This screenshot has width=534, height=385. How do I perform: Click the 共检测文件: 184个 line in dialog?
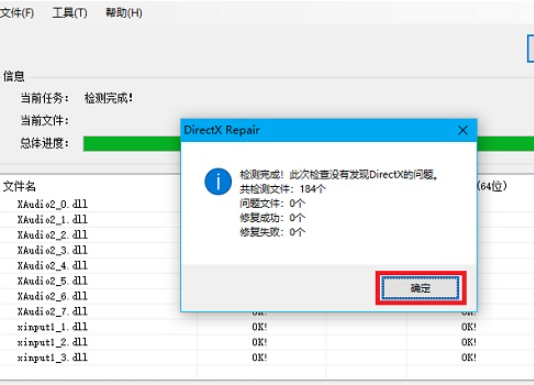coord(283,189)
